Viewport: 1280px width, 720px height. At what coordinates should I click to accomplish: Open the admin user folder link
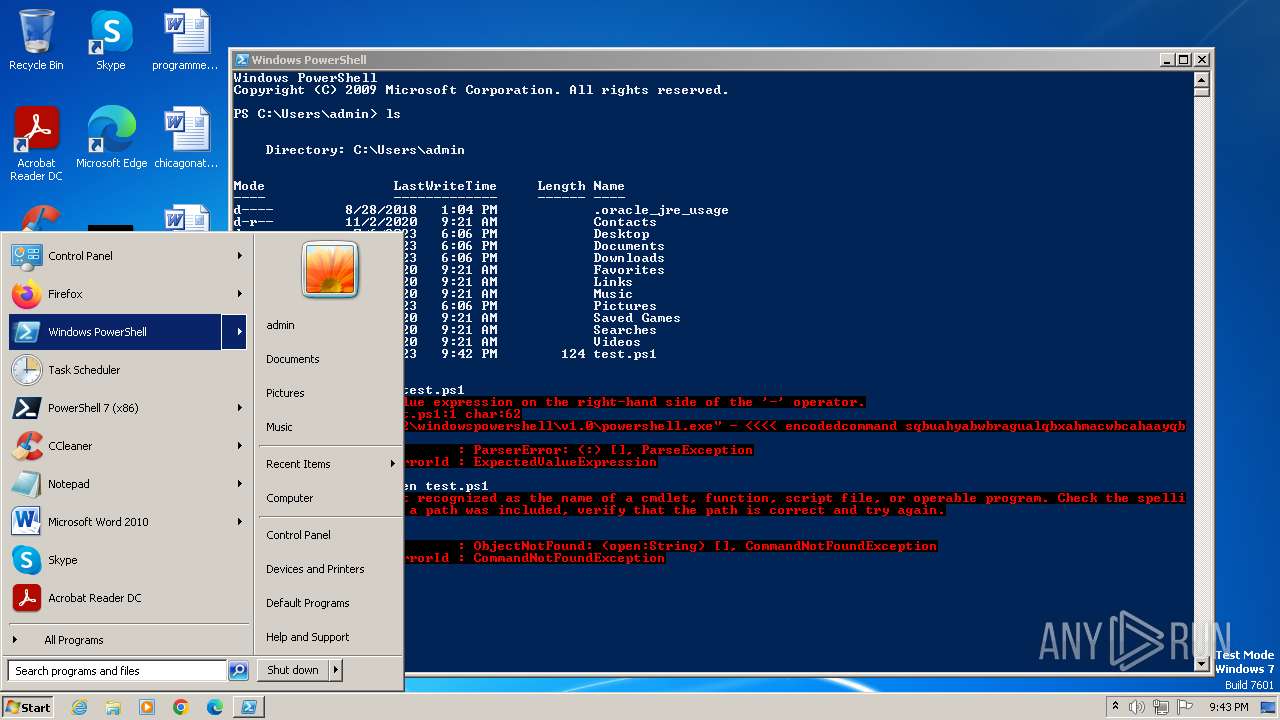(x=330, y=325)
